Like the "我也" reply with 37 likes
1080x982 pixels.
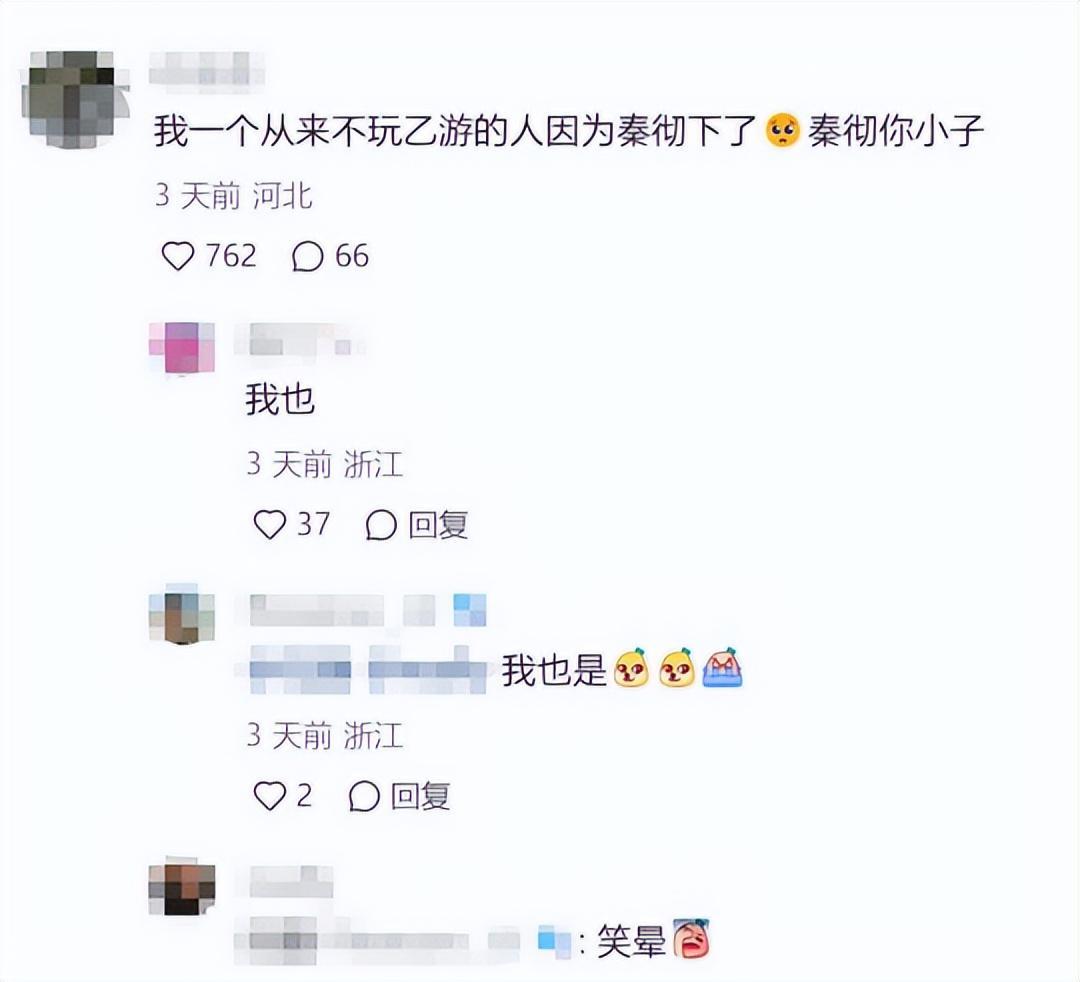tap(269, 524)
